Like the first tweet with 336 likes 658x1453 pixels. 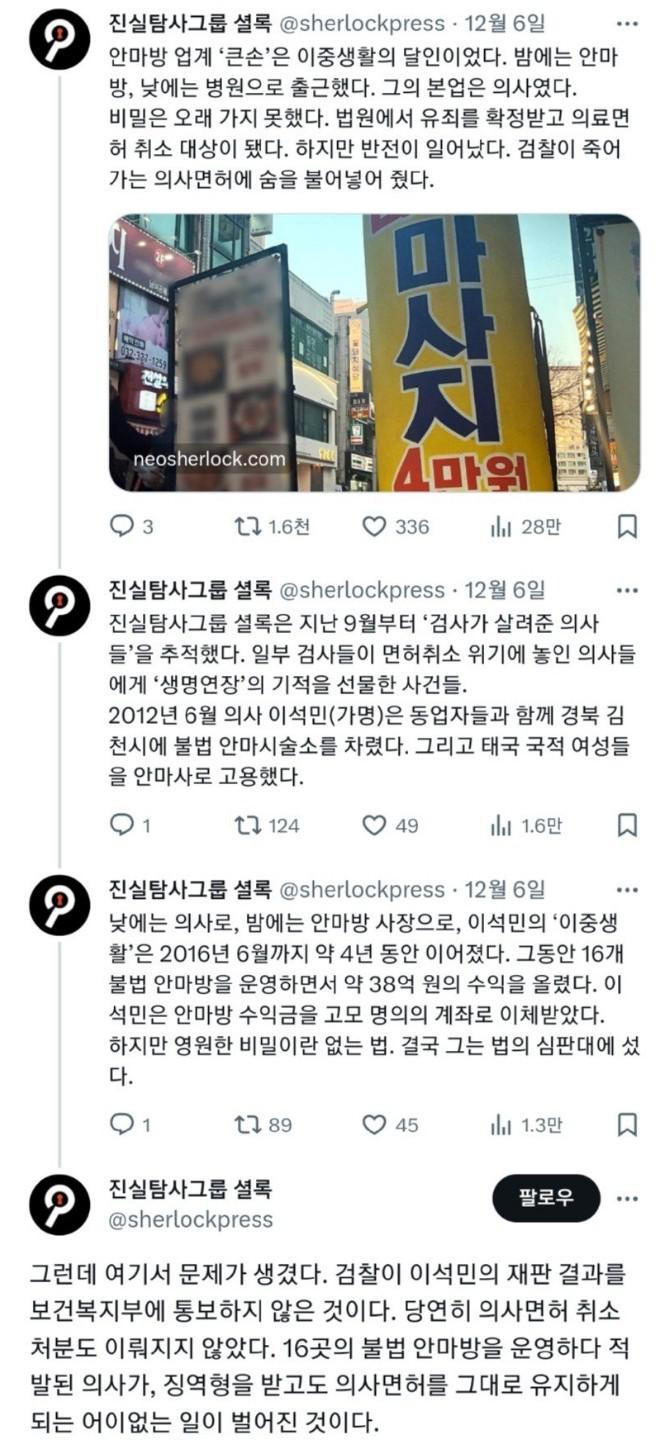395,526
